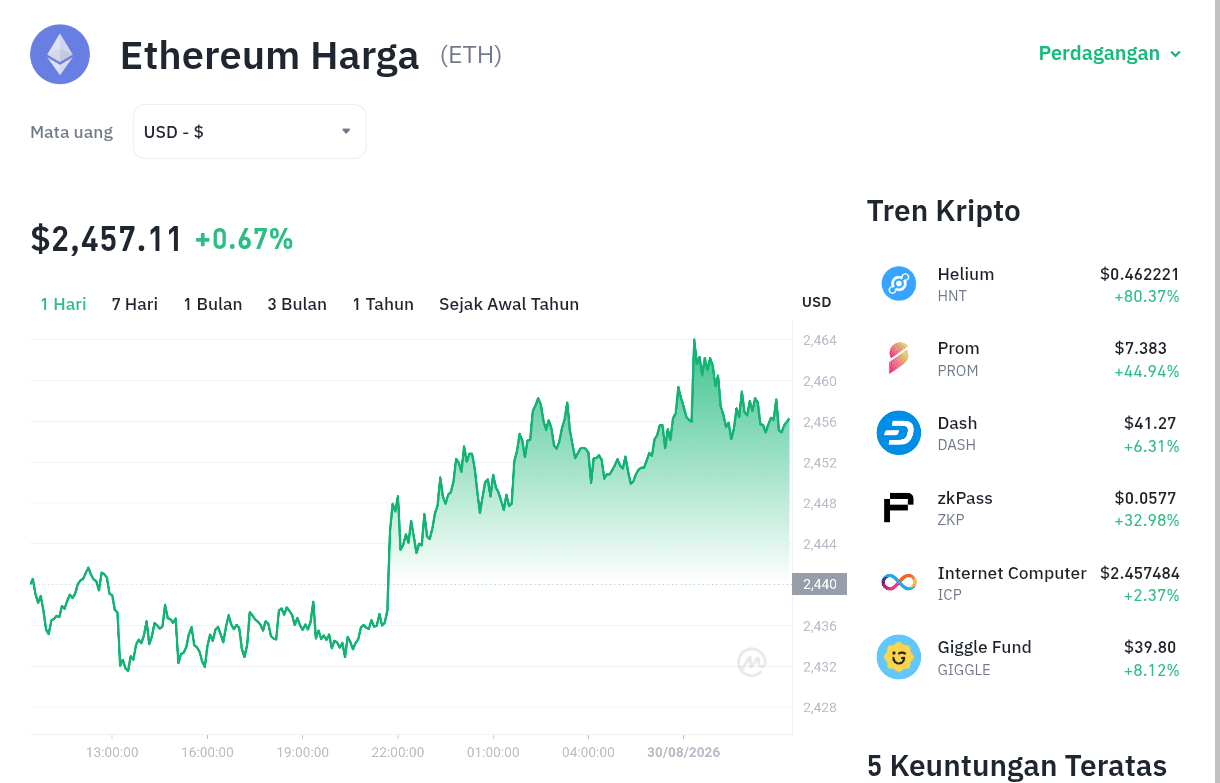This screenshot has width=1220, height=783.
Task: Click the zkPass coin icon
Action: (x=898, y=508)
